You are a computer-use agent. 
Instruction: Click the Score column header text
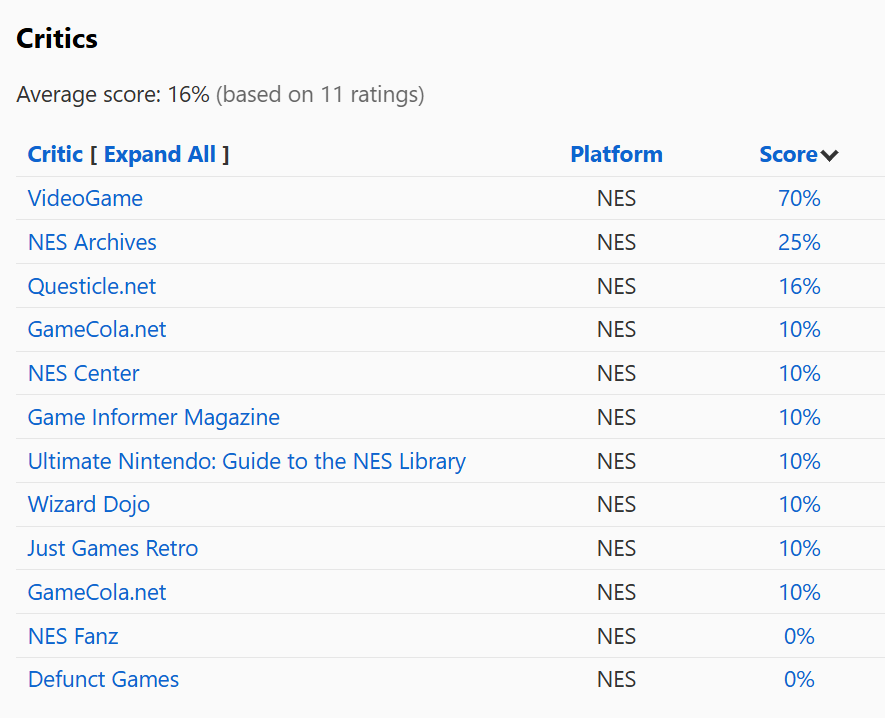pyautogui.click(x=788, y=154)
